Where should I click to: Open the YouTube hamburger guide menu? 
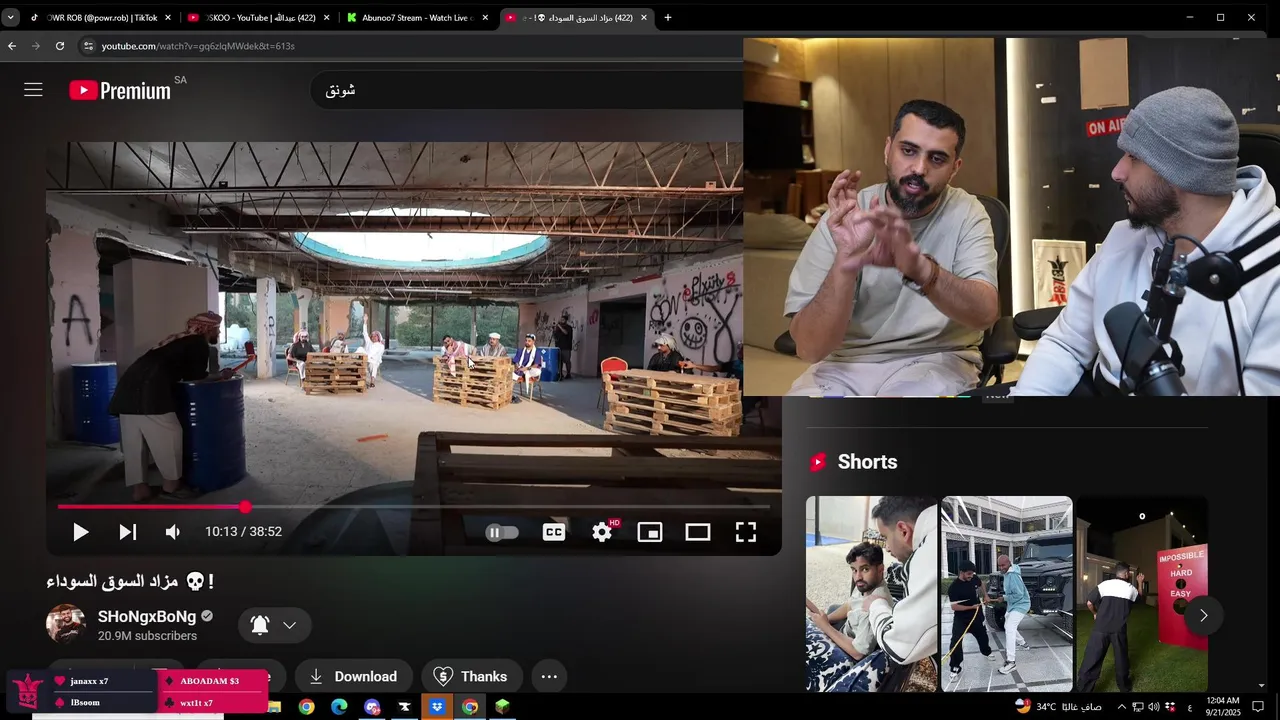coord(33,90)
